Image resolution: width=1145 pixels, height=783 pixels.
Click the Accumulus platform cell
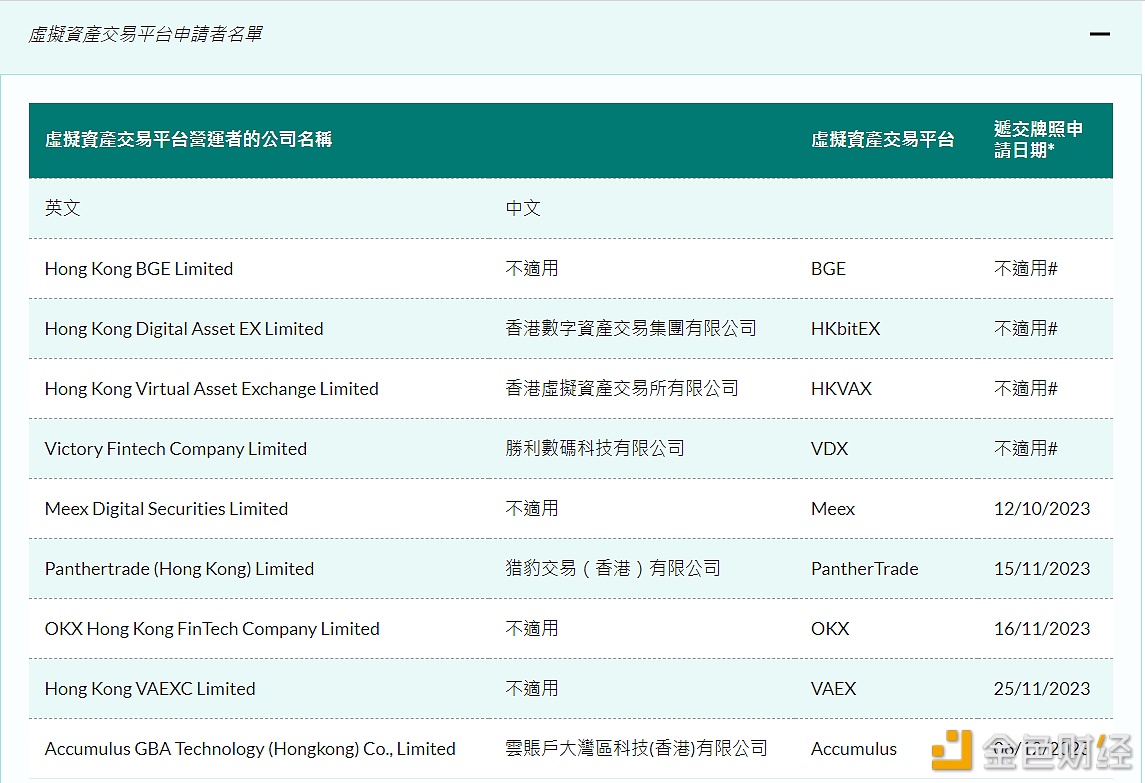[854, 749]
